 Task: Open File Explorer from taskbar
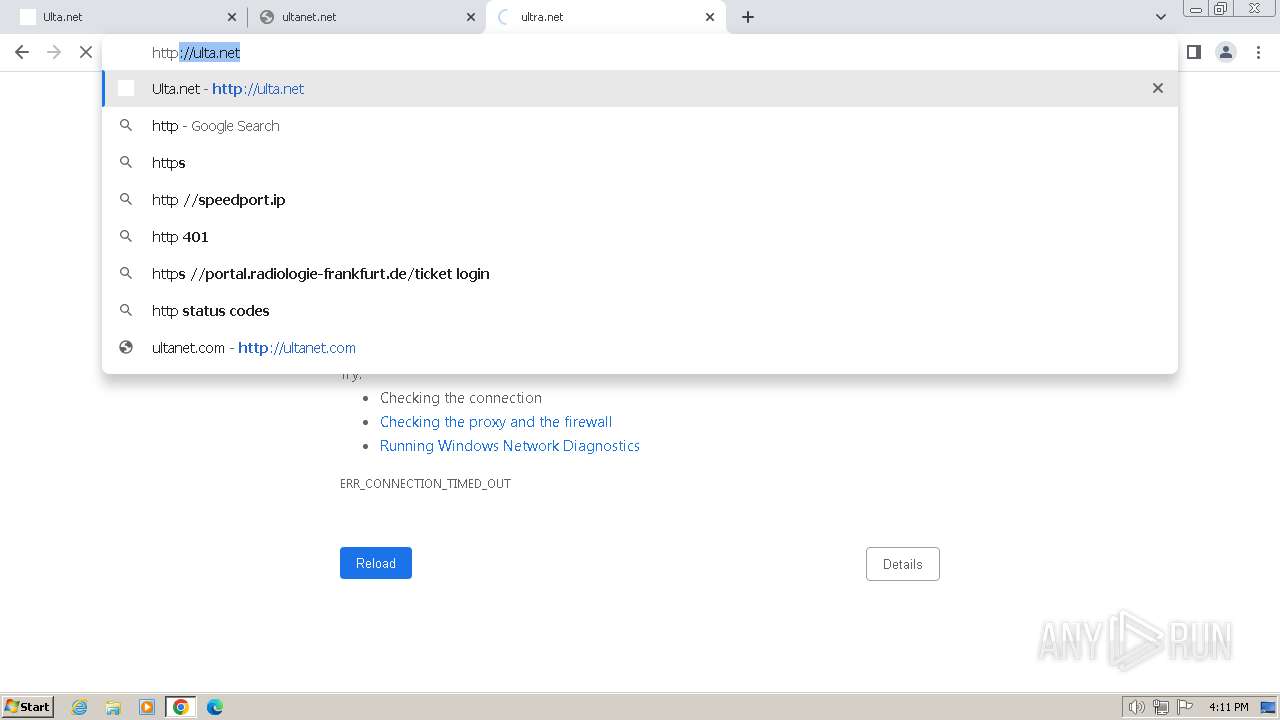(113, 707)
